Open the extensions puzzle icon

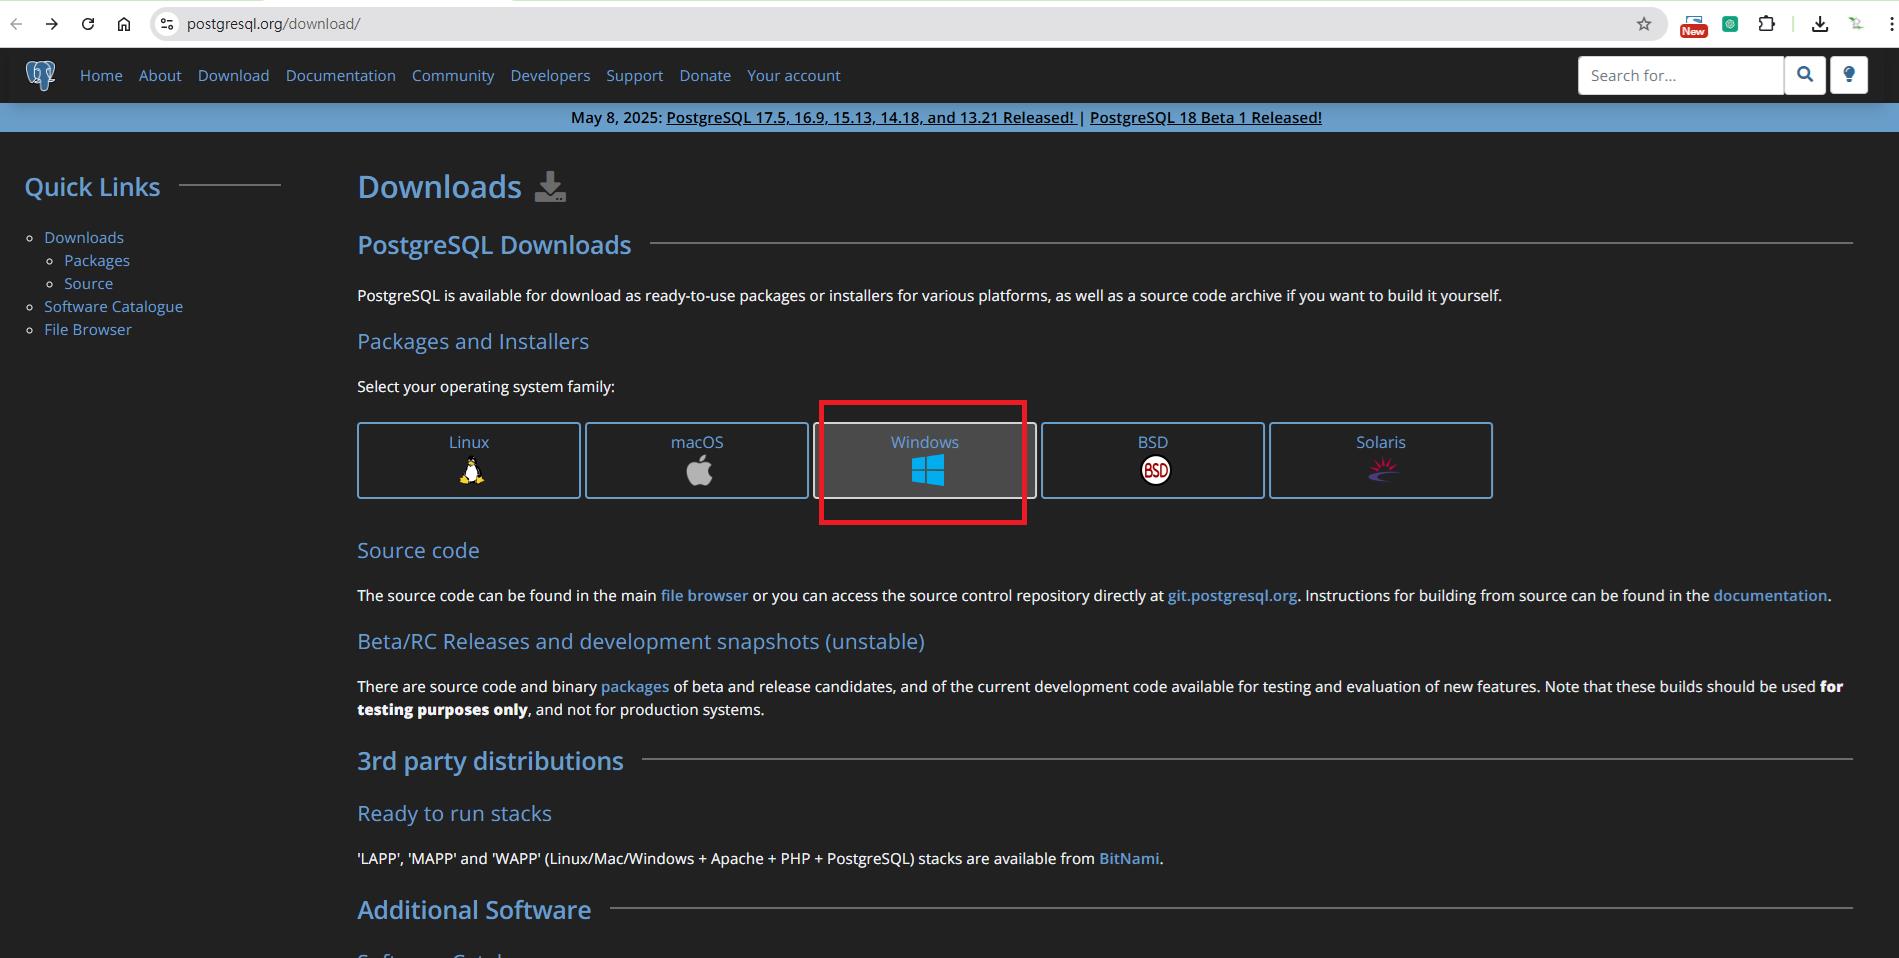click(x=1767, y=24)
